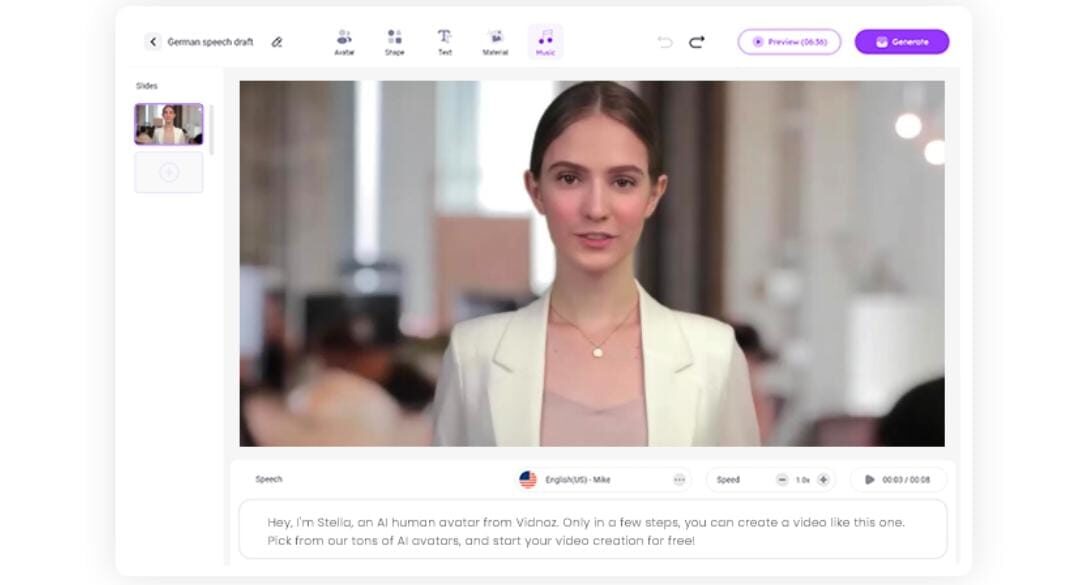Increase speech speed with plus button
Image resolution: width=1080 pixels, height=585 pixels.
coord(823,480)
